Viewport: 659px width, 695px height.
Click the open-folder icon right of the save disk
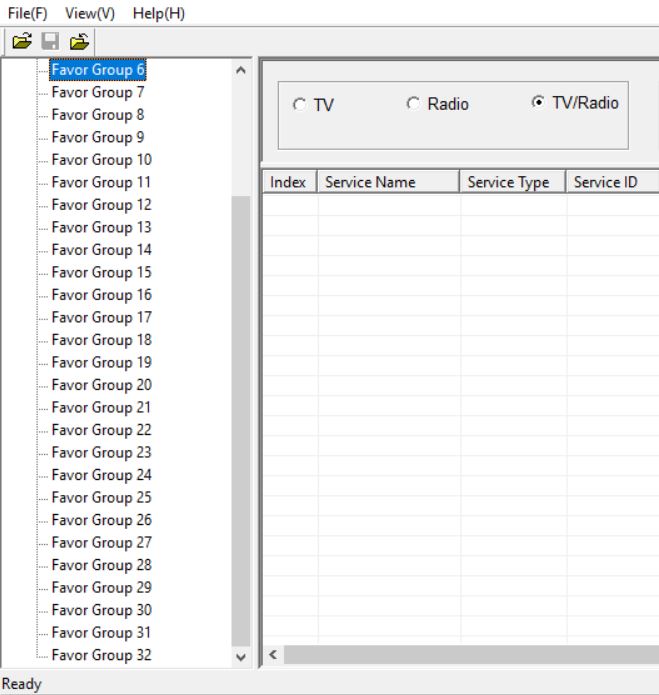coord(79,41)
